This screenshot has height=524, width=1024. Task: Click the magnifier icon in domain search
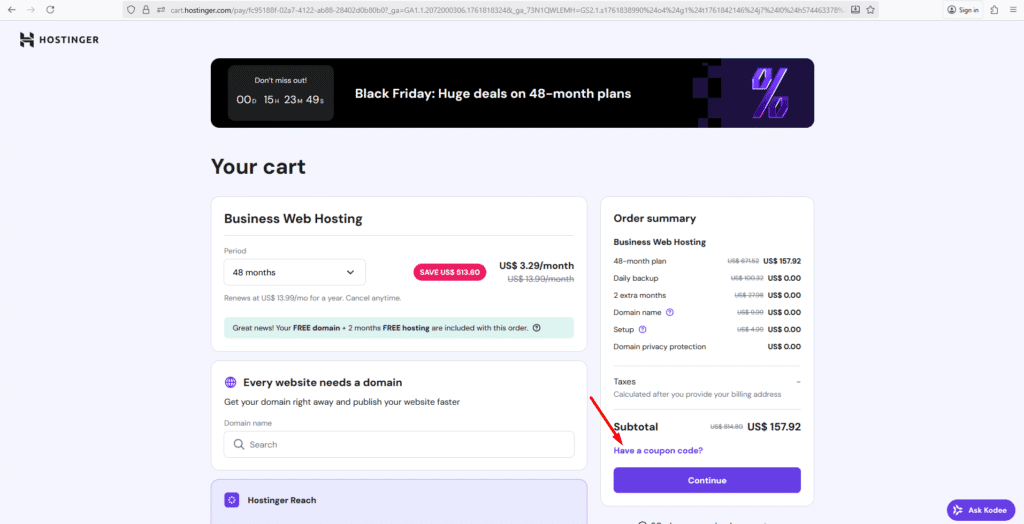point(239,444)
